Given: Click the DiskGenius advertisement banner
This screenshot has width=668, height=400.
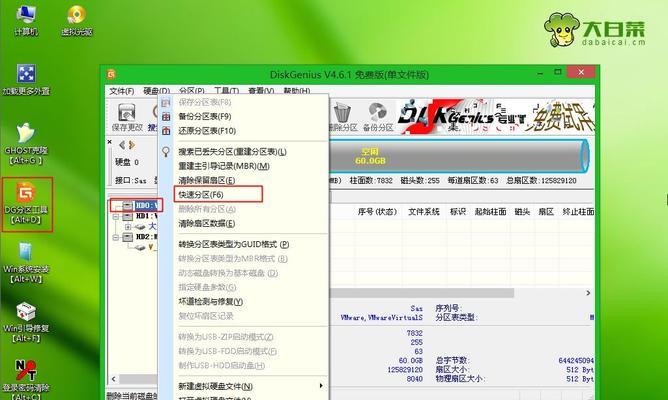Looking at the screenshot, I should pos(495,116).
